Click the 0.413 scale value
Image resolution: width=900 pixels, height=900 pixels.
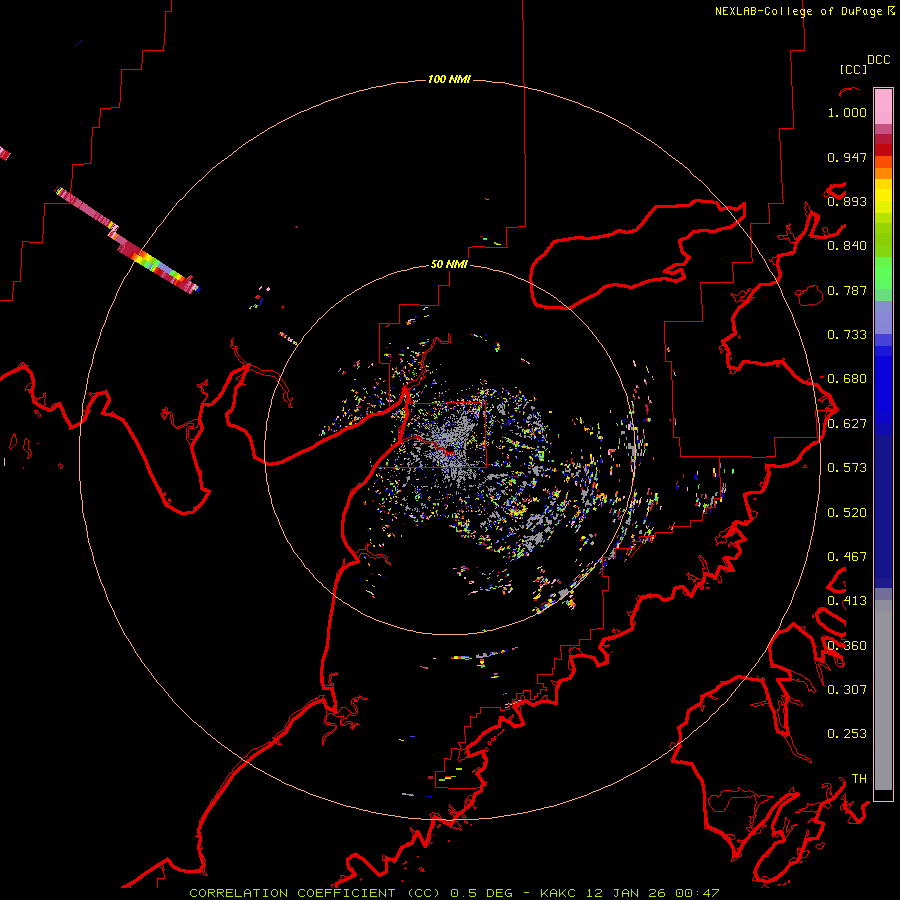click(847, 601)
